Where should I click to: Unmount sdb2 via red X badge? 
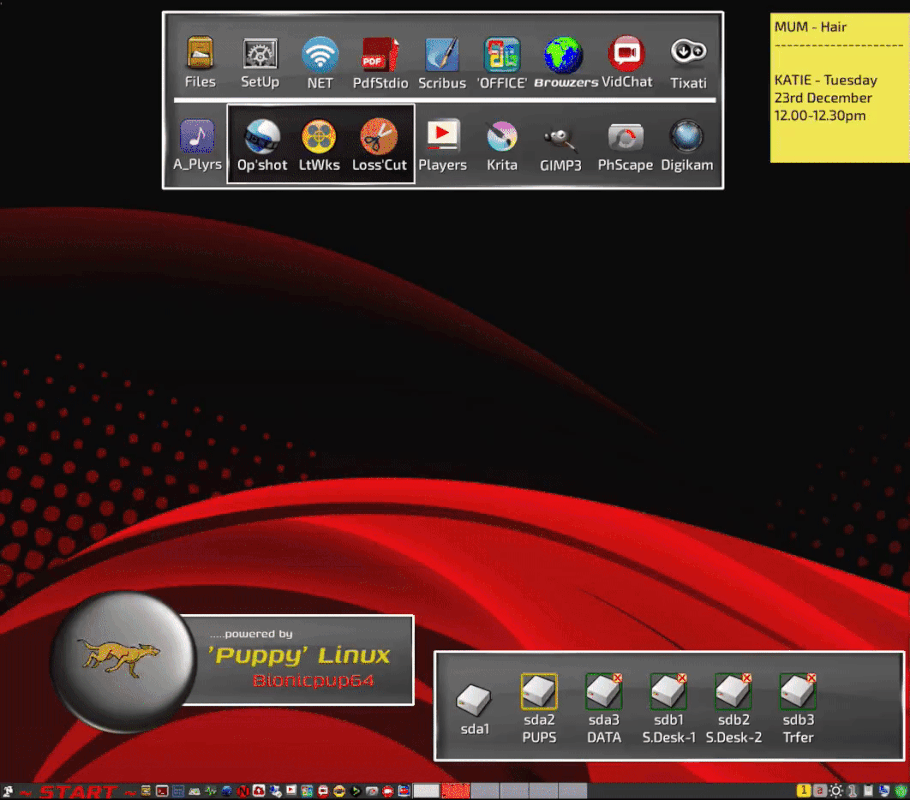747,678
